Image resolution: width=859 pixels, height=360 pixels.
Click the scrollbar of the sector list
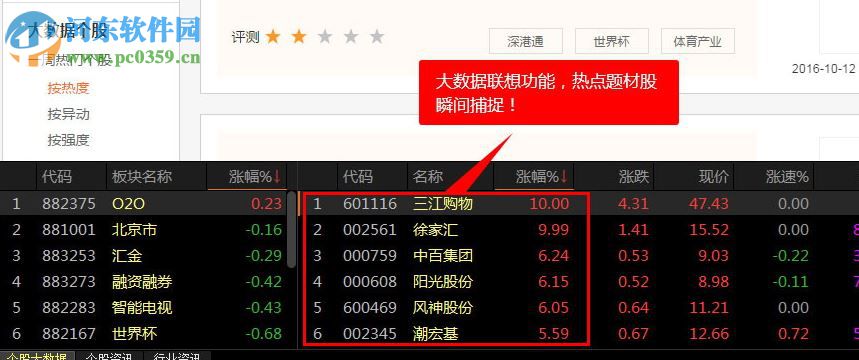291,230
